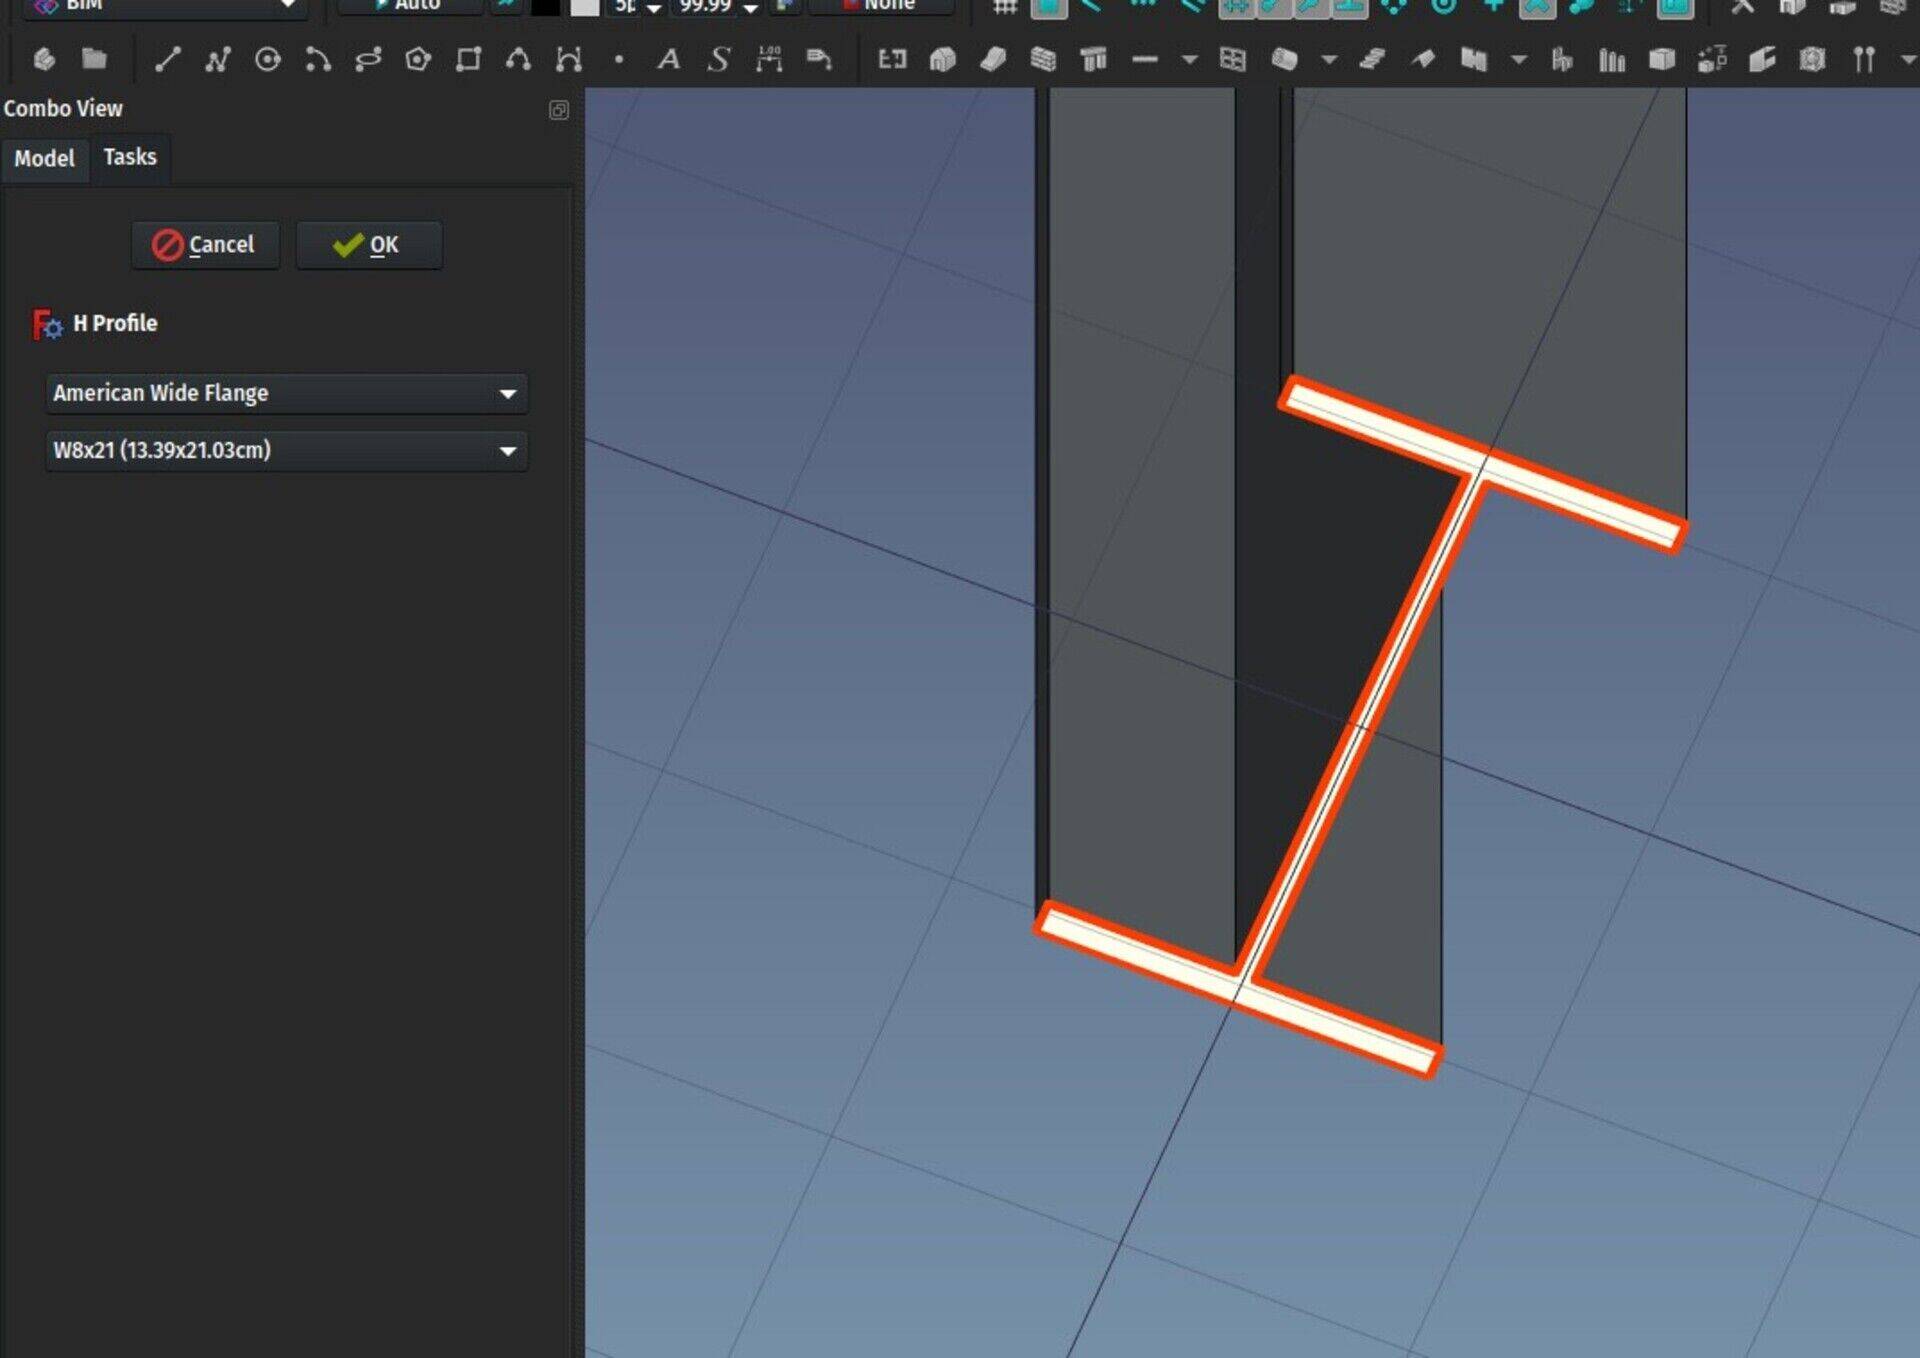Open dropdown arrow after Rebar tool
Viewport: 1920px width, 1358px height.
pos(1907,60)
